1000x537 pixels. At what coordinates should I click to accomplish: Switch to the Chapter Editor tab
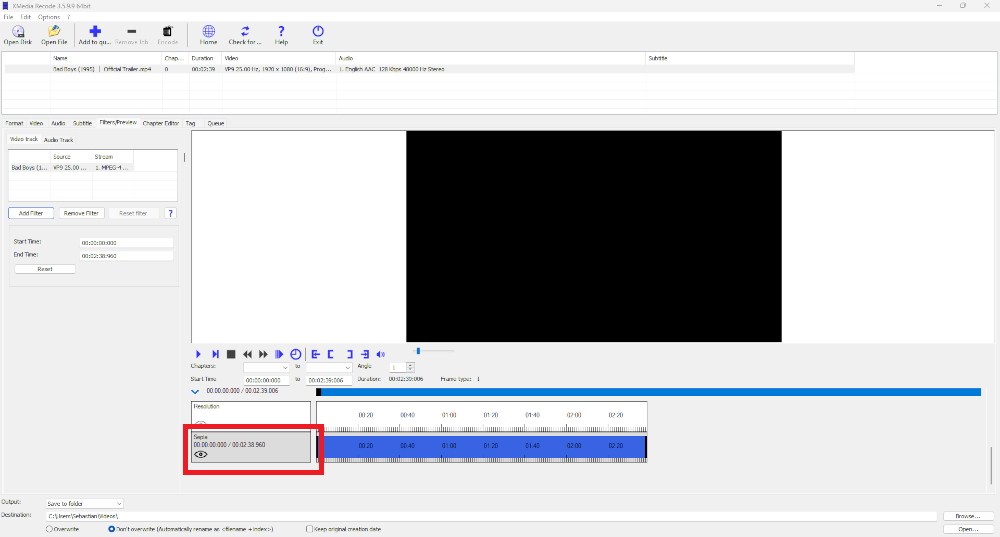click(161, 123)
